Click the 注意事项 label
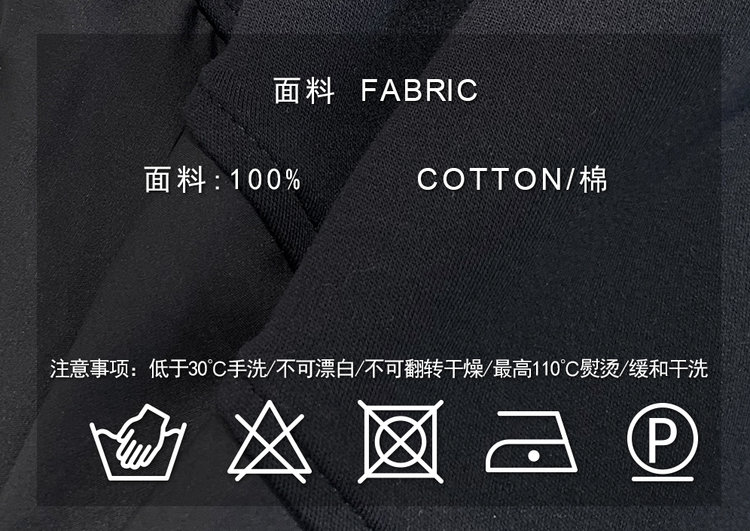750x531 pixels. [x=89, y=369]
